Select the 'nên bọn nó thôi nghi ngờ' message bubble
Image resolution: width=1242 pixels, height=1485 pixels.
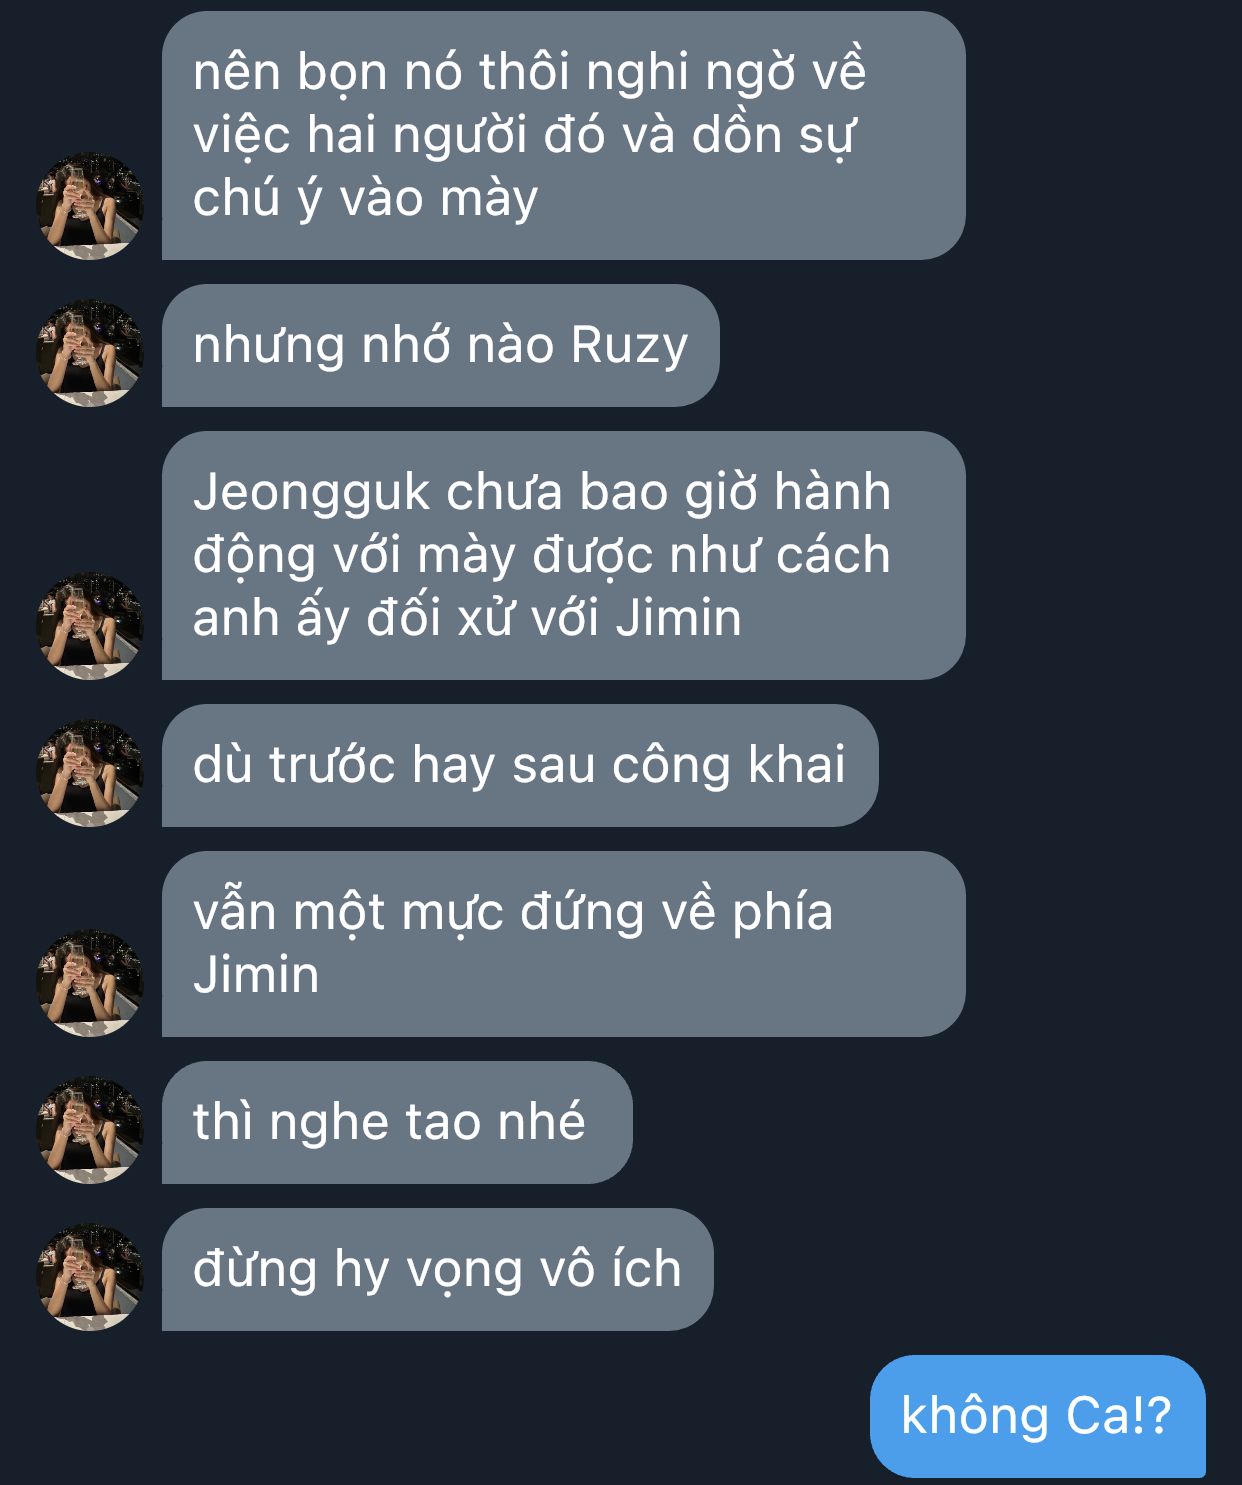point(563,136)
